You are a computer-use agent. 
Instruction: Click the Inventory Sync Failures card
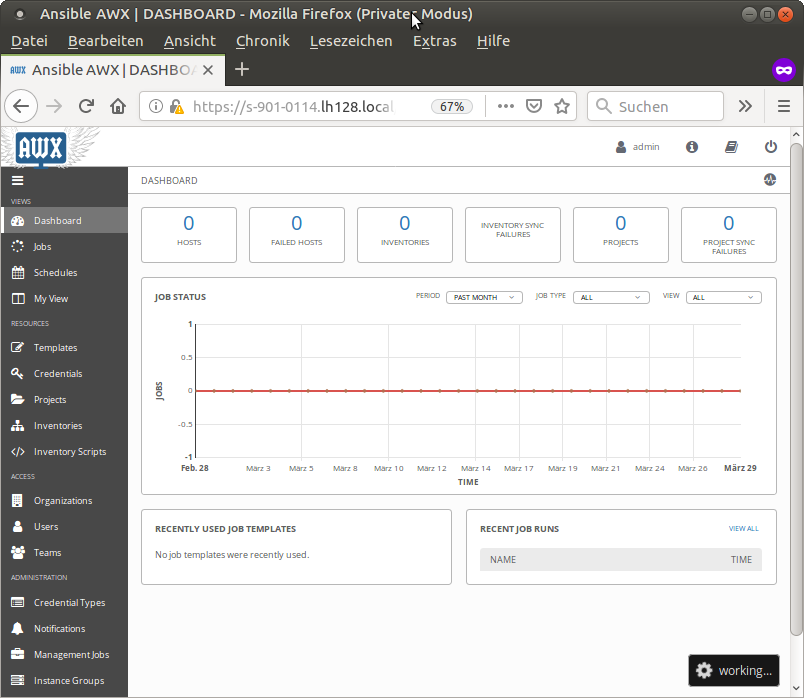coord(513,235)
